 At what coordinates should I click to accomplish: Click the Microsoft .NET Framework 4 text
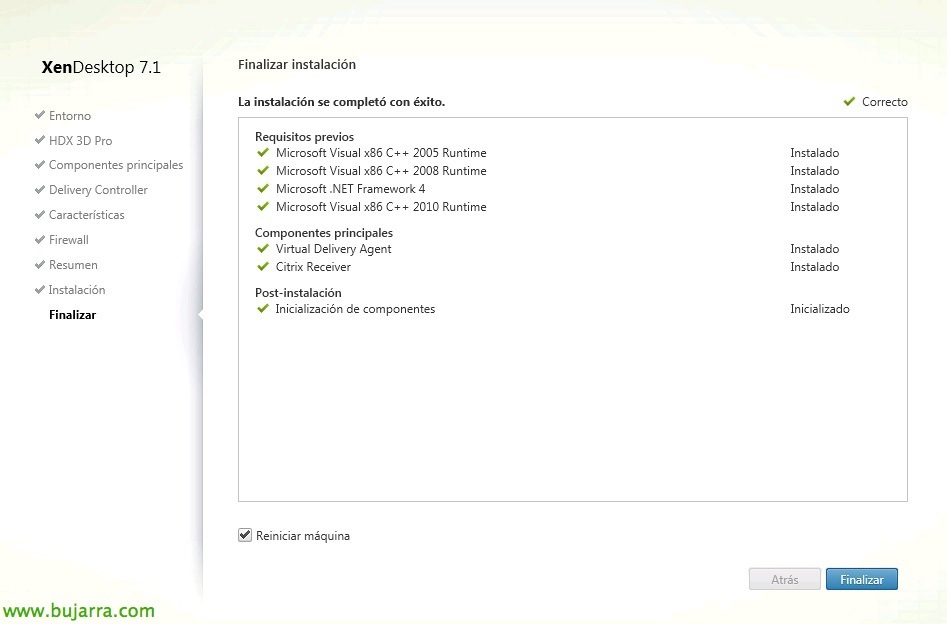[350, 189]
